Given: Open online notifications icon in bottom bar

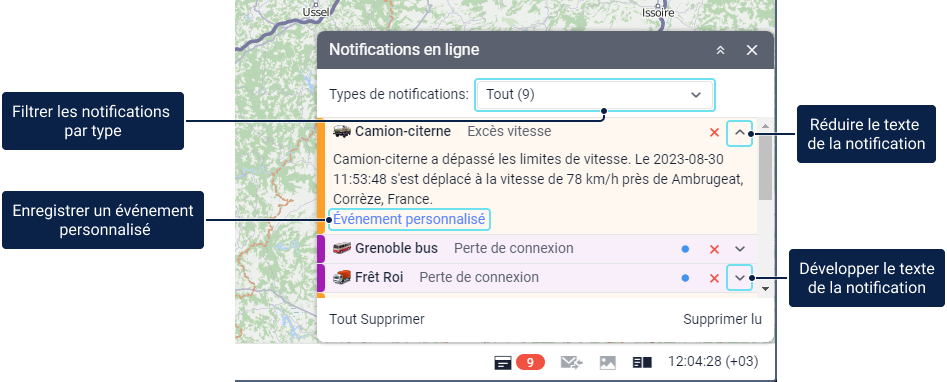Looking at the screenshot, I should 502,363.
